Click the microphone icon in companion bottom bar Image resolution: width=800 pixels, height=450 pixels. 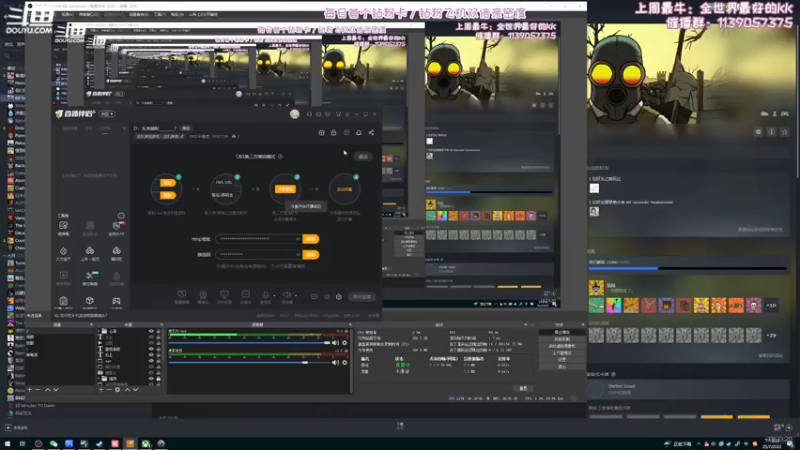click(265, 295)
